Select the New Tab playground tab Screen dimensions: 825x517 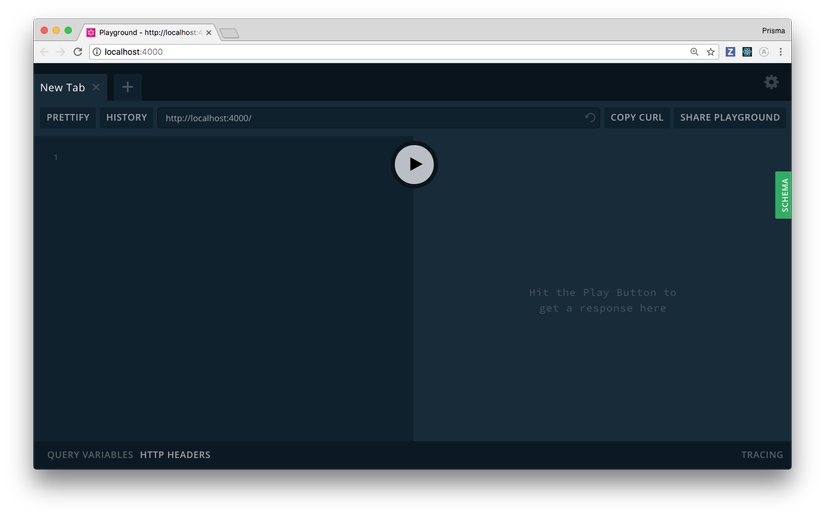click(62, 88)
